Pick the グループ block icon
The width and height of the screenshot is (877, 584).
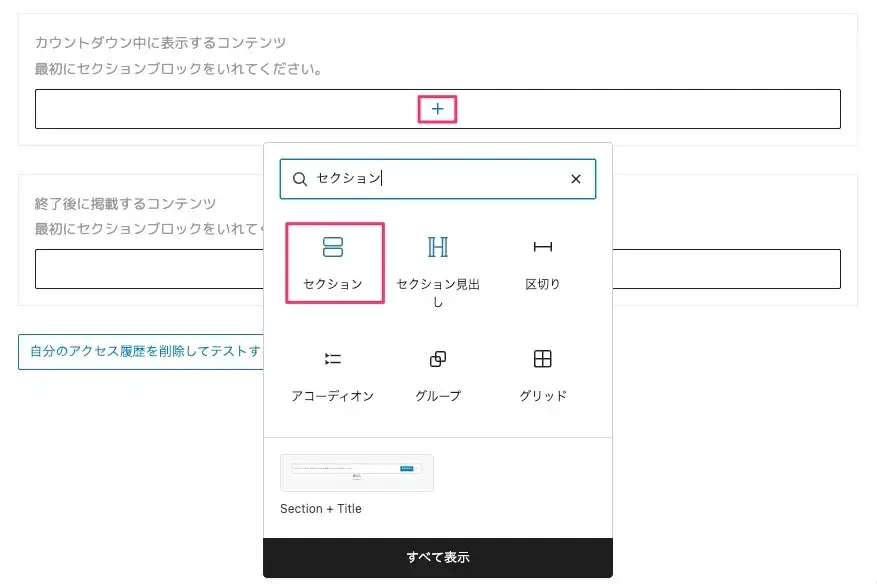pos(438,359)
